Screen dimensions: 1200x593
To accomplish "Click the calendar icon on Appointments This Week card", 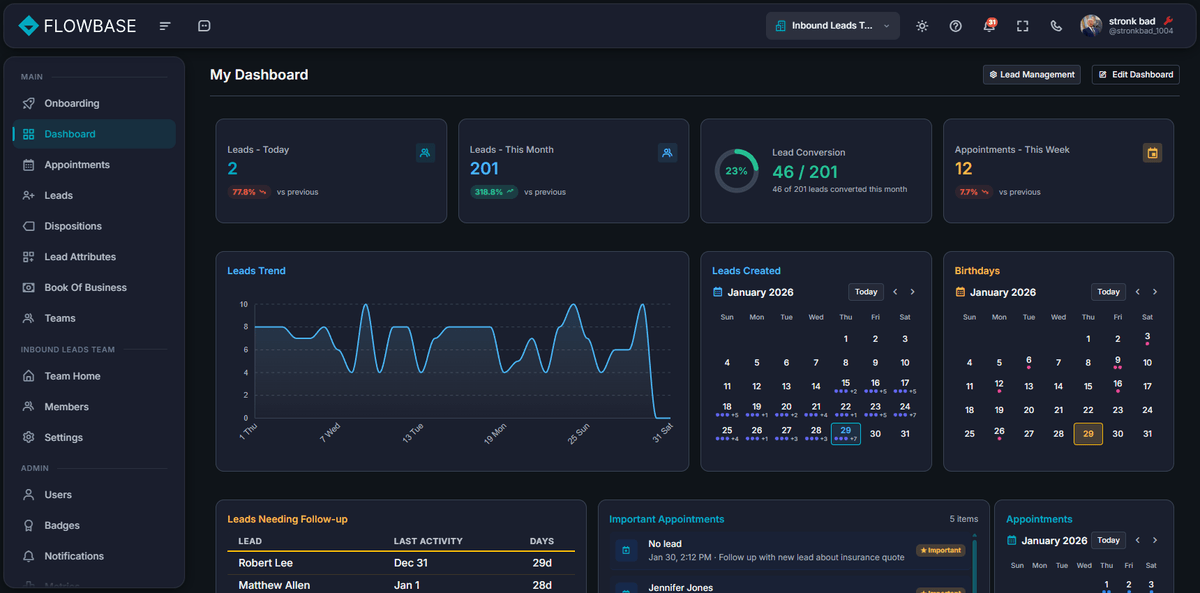I will tap(1153, 152).
